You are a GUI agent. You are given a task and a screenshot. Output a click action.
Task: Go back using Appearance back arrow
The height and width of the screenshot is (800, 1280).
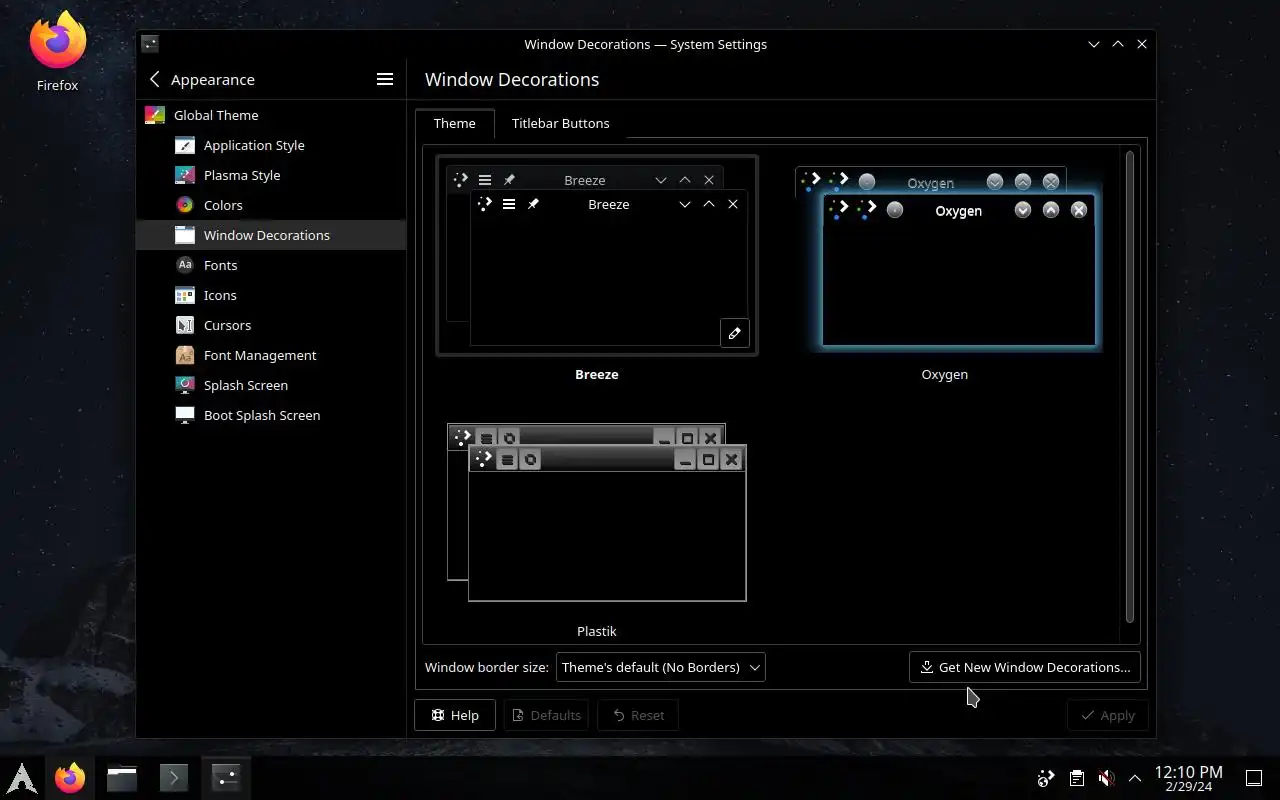(155, 79)
